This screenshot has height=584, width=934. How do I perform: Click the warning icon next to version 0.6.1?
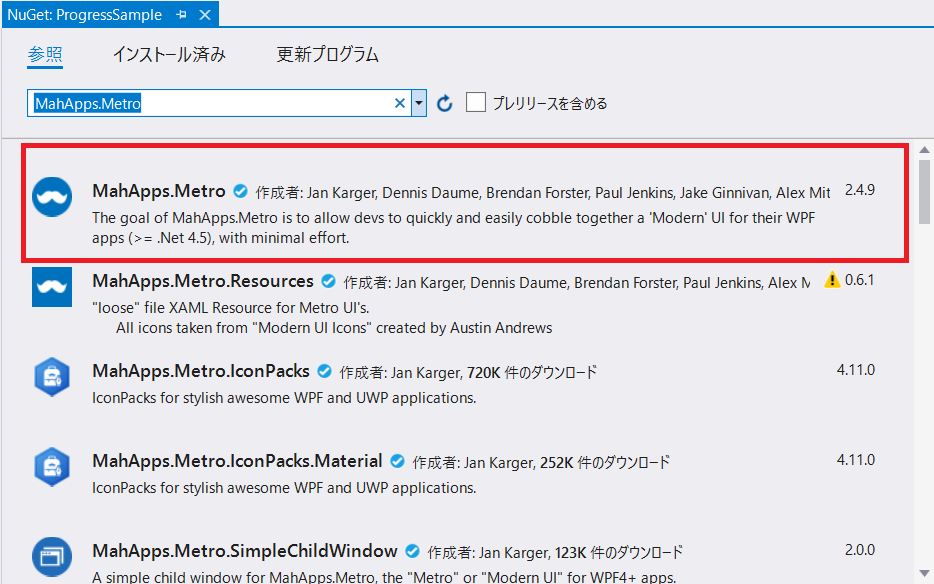(x=832, y=279)
